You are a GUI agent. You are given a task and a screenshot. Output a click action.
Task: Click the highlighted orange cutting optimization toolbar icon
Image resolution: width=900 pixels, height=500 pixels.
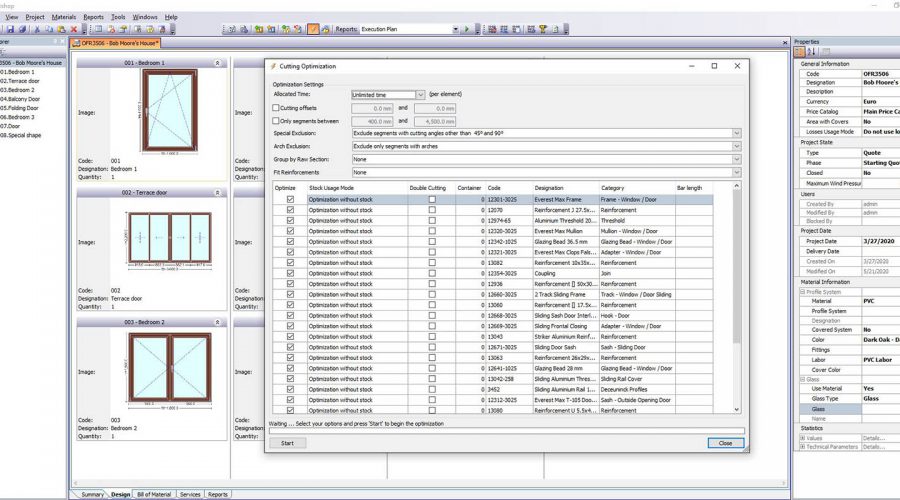pos(313,29)
